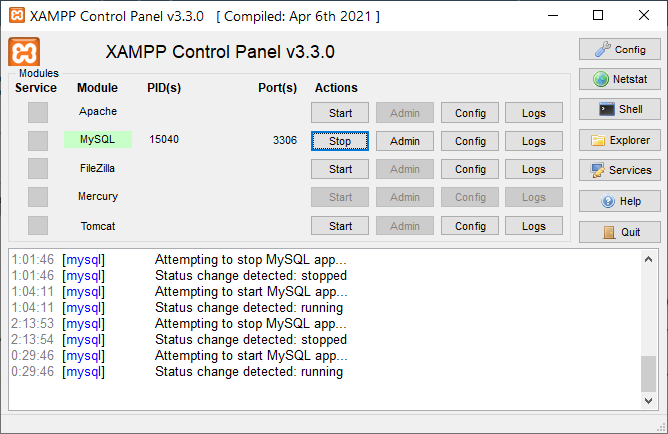The height and width of the screenshot is (434, 668).
Task: Open Services with its icon button
Action: point(619,171)
